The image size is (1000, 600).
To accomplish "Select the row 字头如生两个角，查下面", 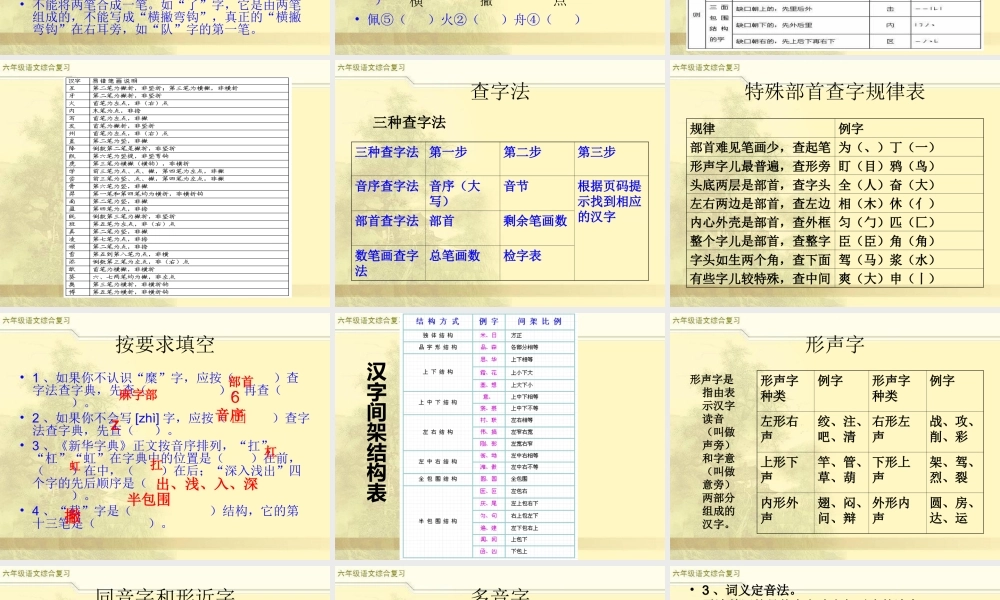I will (760, 260).
